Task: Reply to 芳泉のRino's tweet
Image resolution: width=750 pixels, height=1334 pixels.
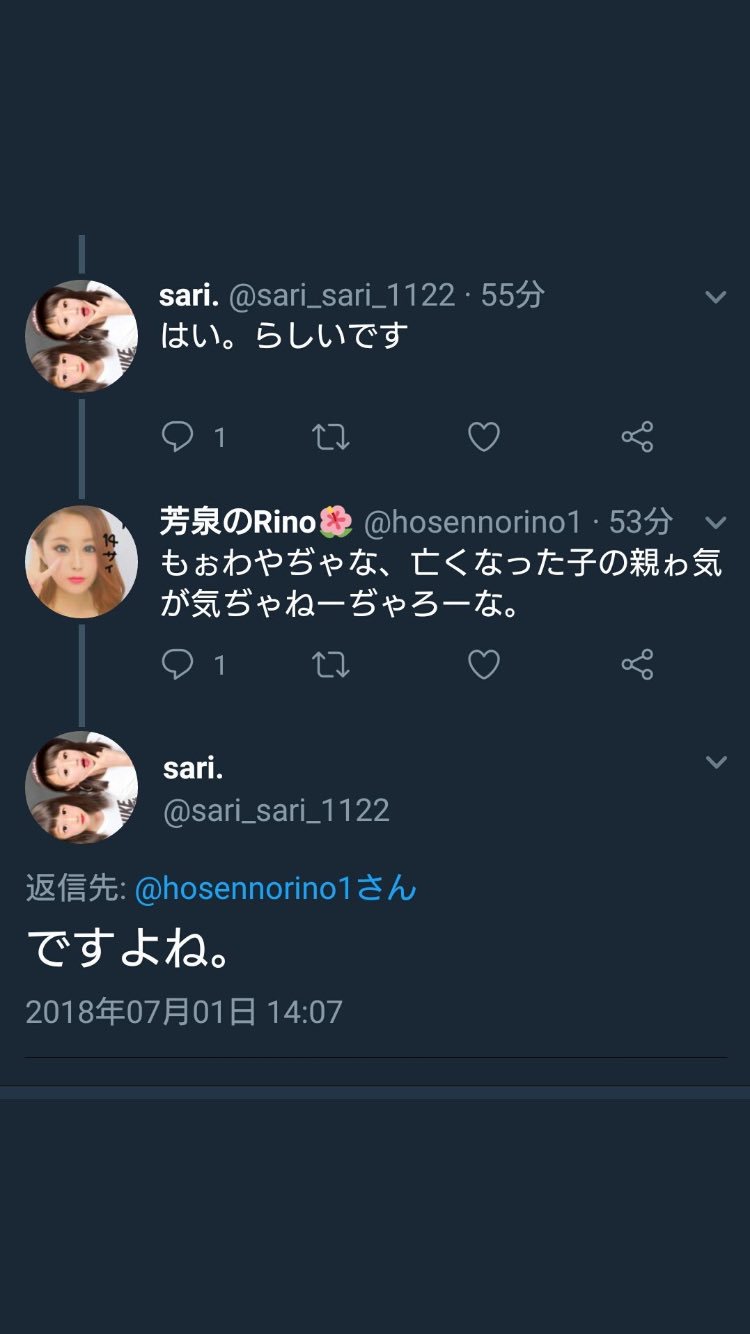Action: click(178, 664)
